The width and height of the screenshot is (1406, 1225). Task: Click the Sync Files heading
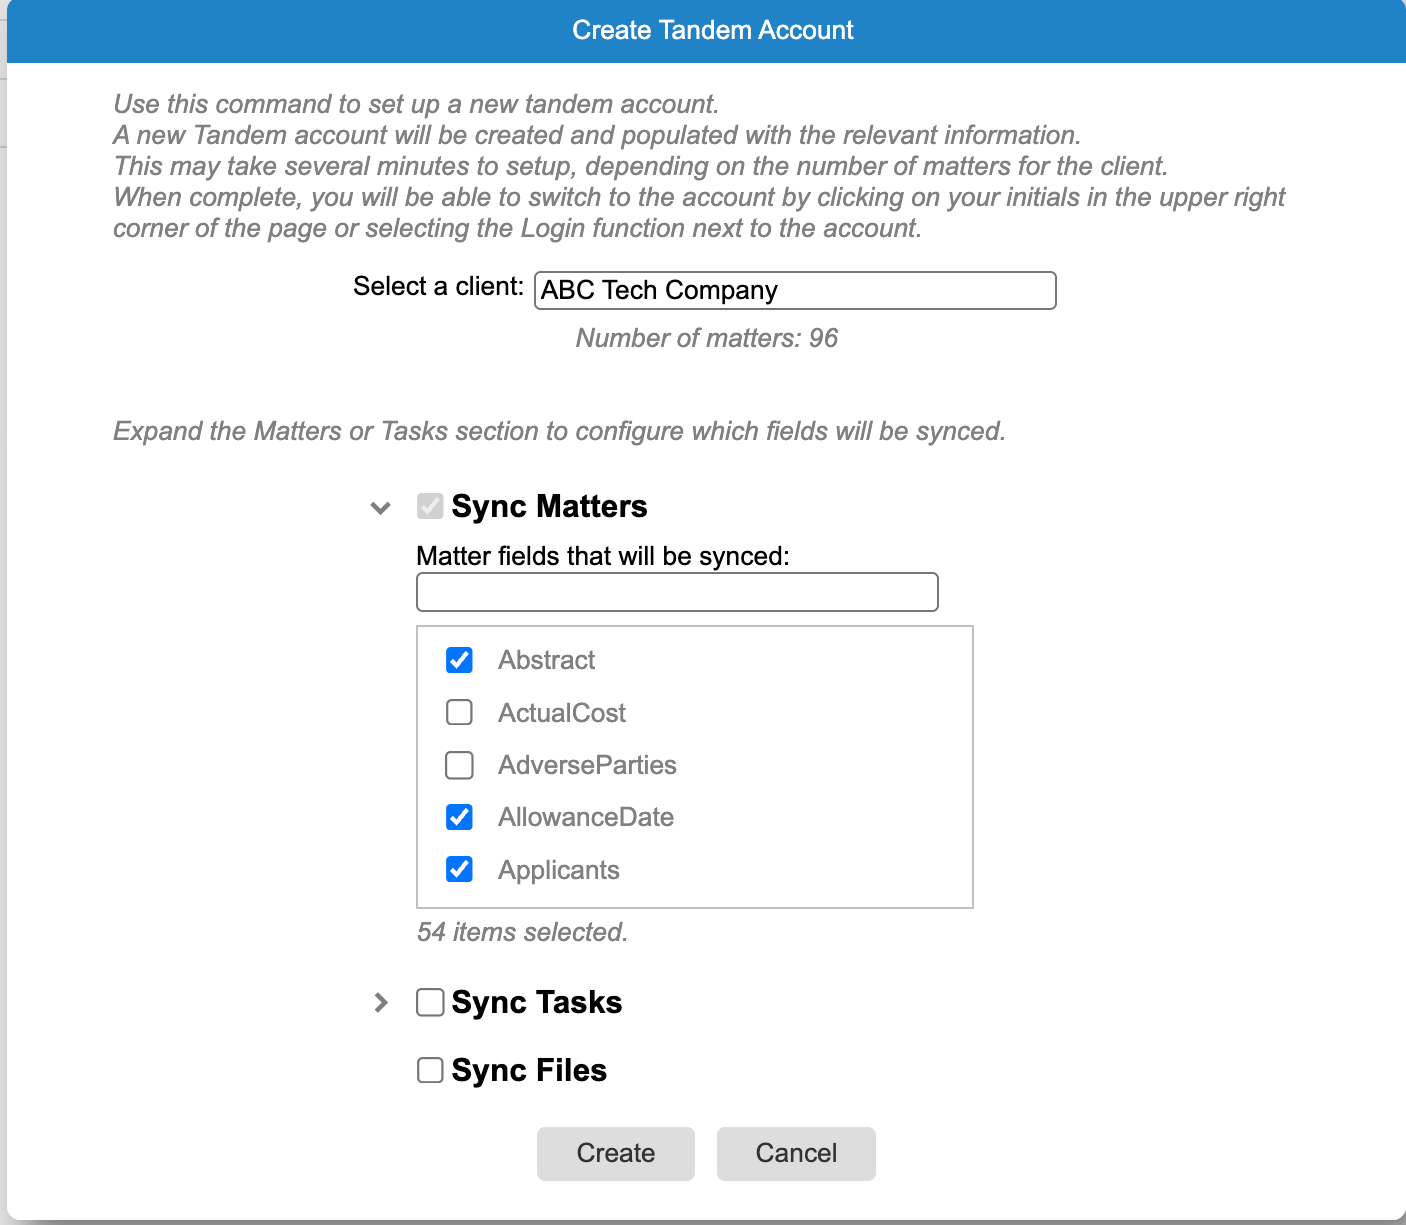(x=529, y=1070)
